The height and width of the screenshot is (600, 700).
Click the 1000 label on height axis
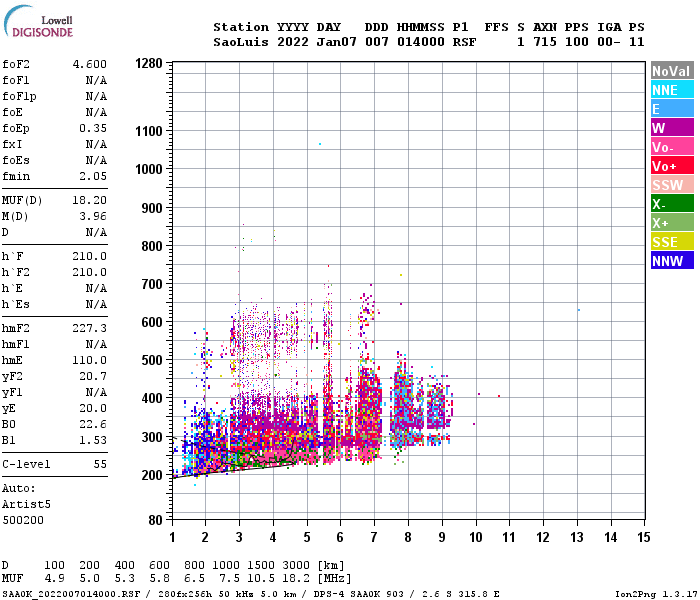pyautogui.click(x=149, y=169)
